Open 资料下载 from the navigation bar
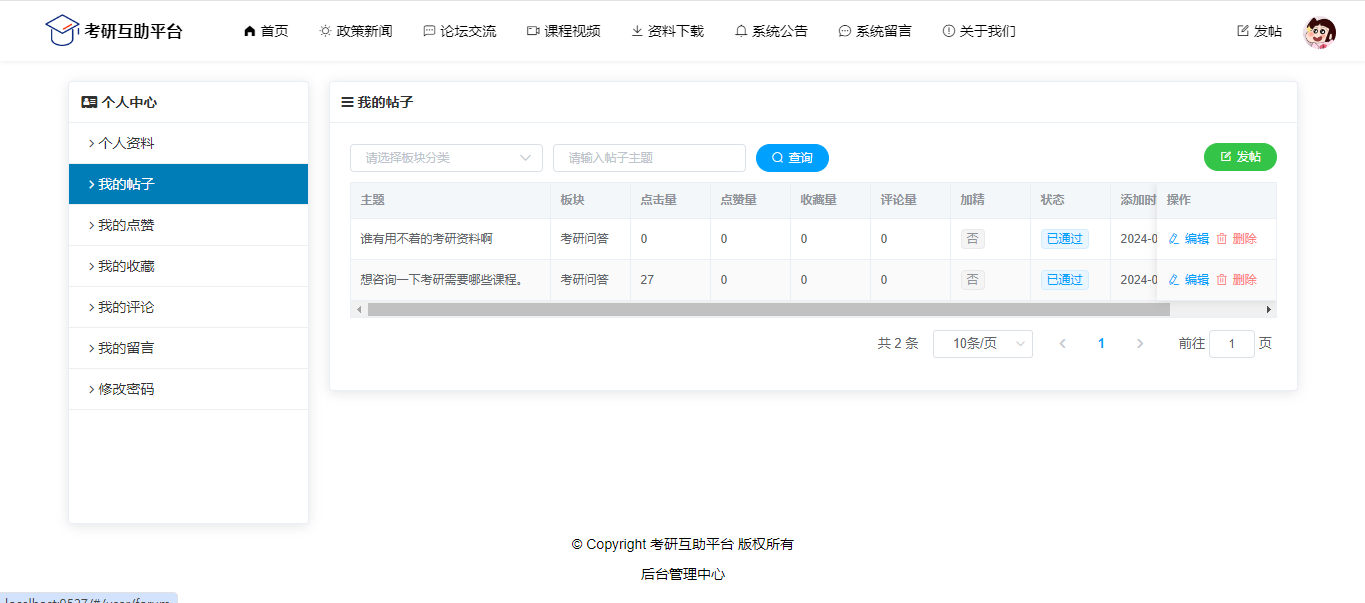Viewport: 1365px width, 603px height. [x=667, y=31]
